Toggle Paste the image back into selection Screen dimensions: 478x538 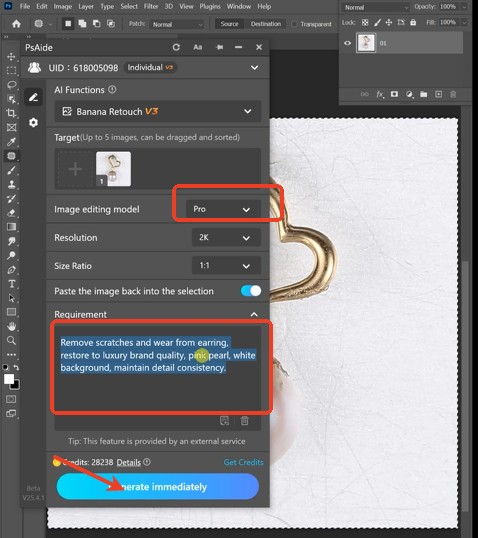click(251, 291)
